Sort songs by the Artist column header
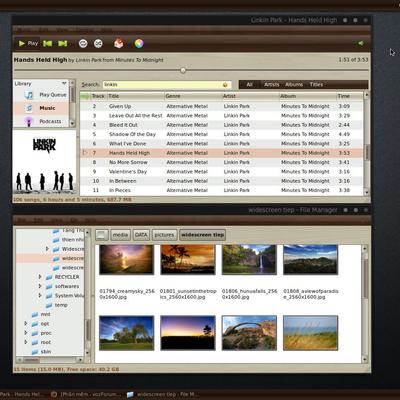 coord(250,96)
